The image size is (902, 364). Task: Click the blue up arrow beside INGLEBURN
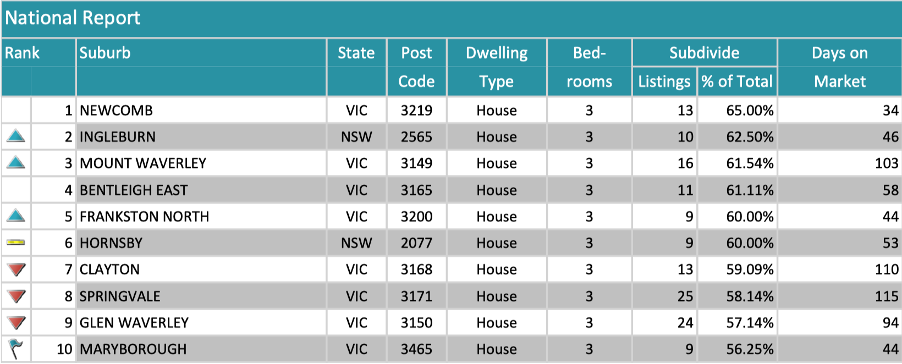point(16,137)
